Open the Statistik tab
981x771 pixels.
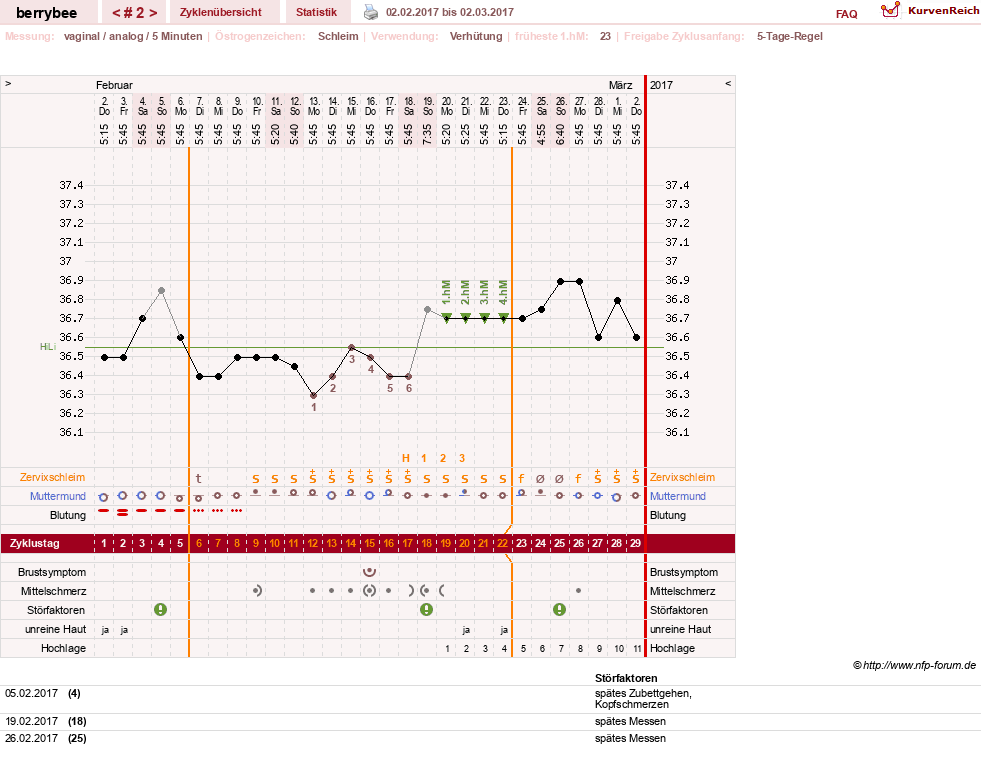tap(317, 12)
